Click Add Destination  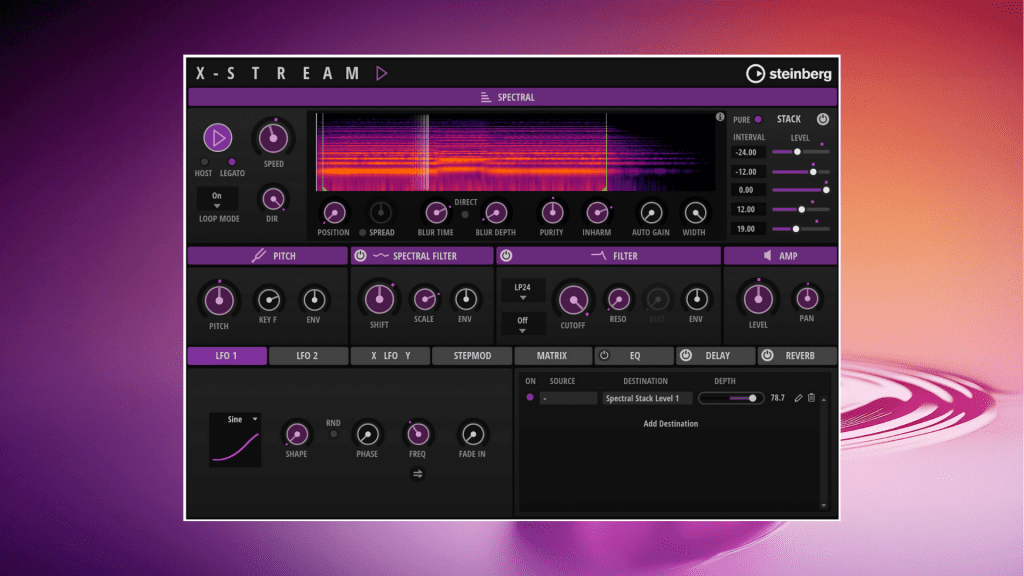(x=670, y=424)
